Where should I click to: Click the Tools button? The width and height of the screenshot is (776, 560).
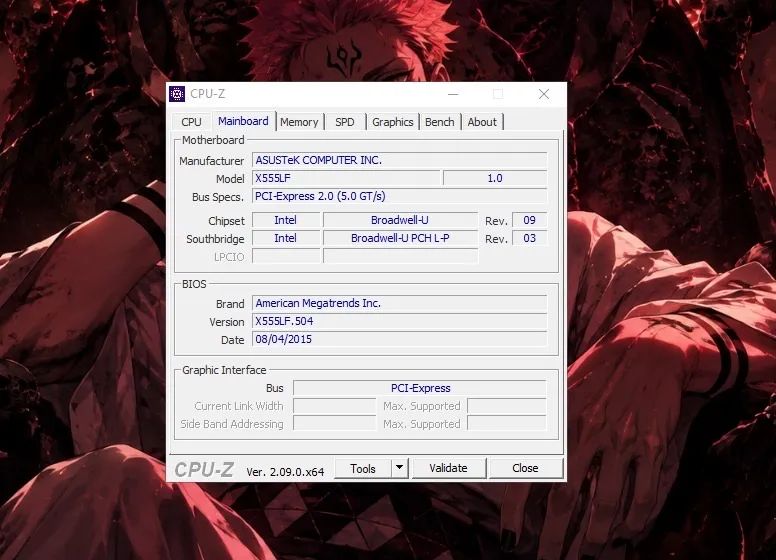point(363,468)
